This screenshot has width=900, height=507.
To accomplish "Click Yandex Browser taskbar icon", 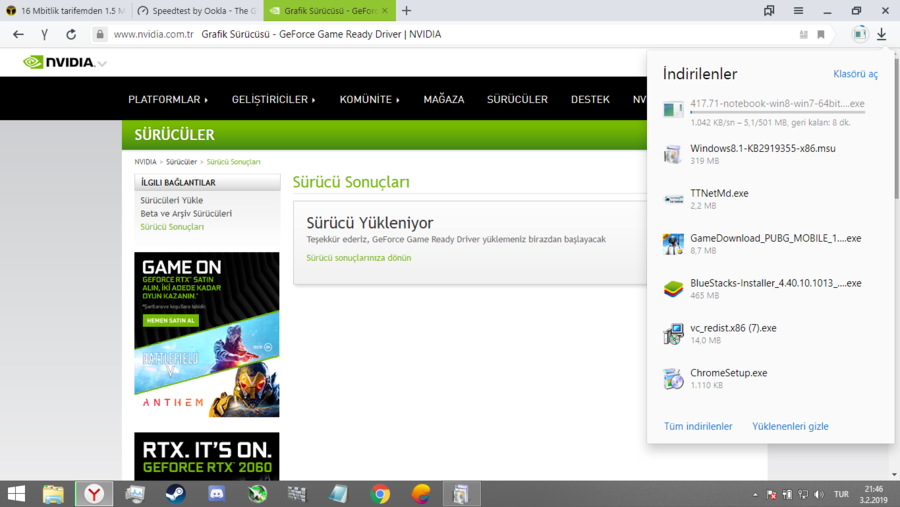I will (94, 494).
